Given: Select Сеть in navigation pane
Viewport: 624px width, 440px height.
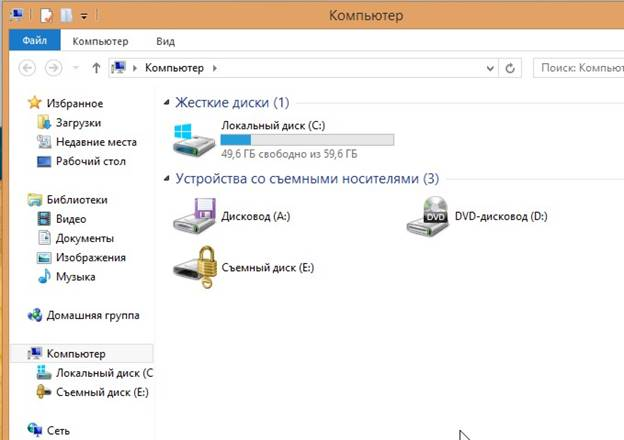Looking at the screenshot, I should click(x=58, y=430).
